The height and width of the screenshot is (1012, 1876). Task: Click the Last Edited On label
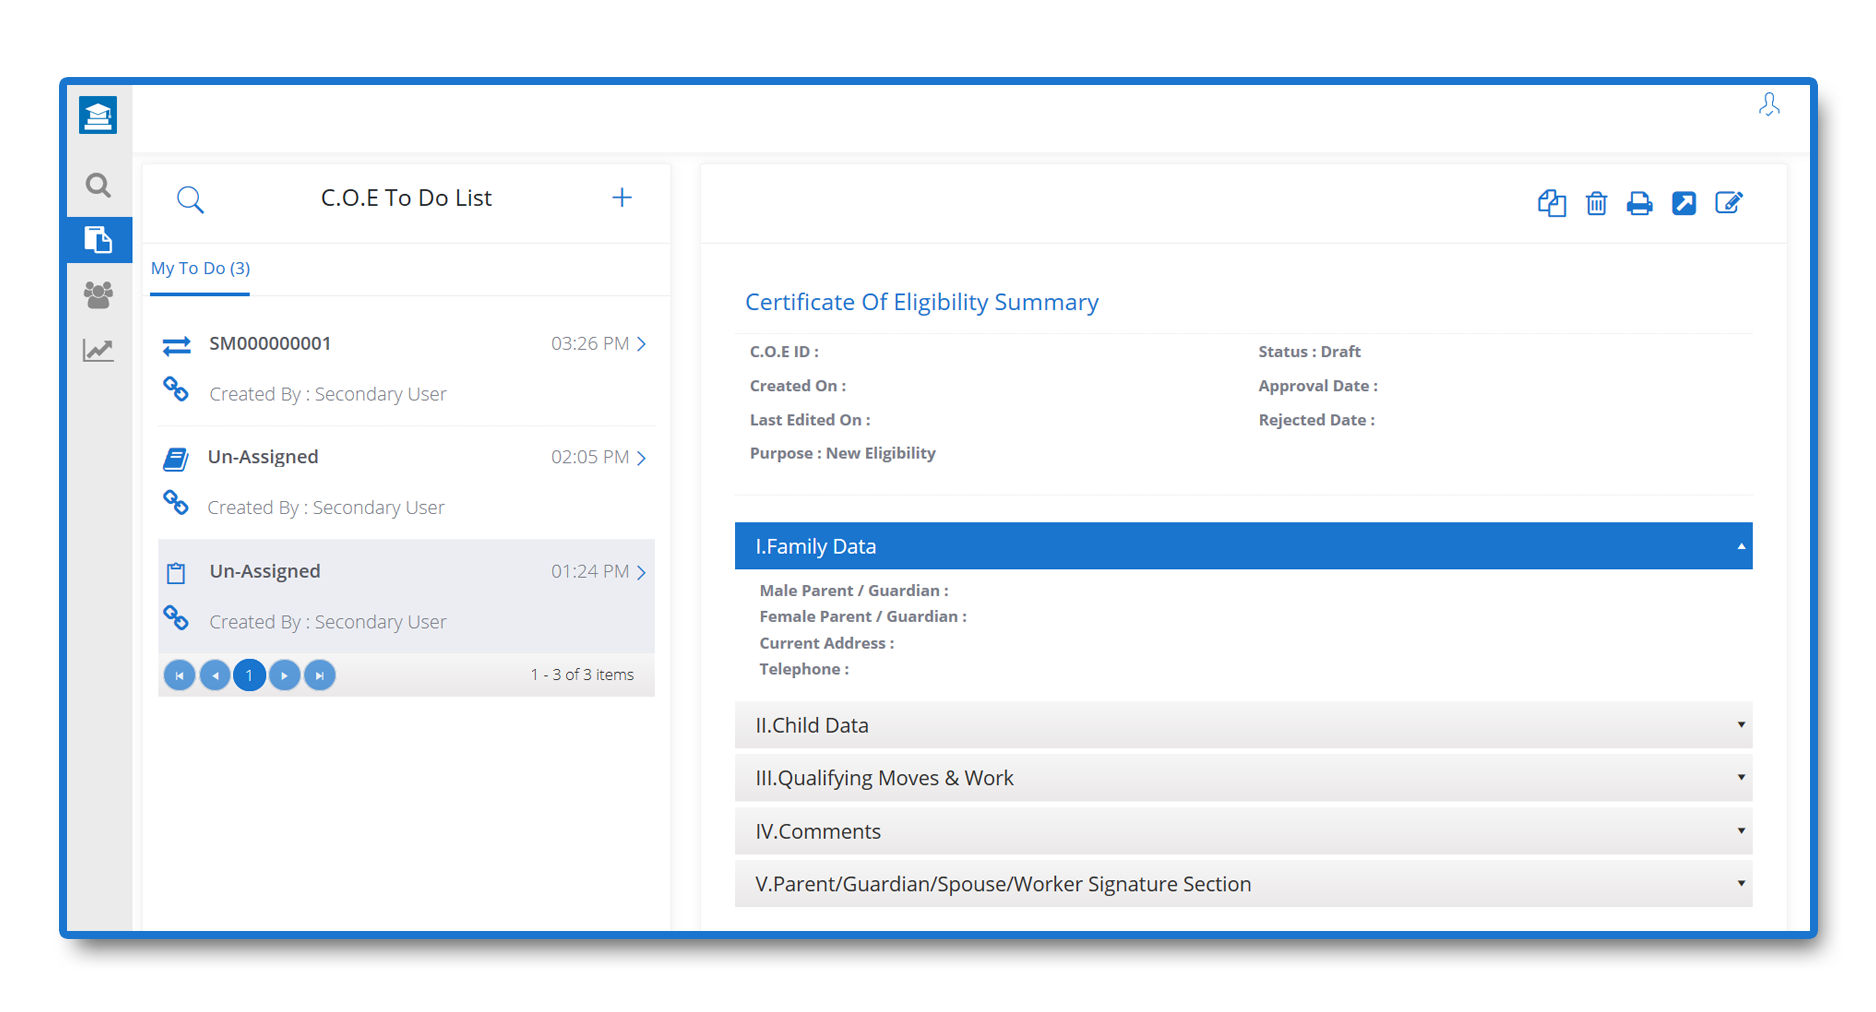pyautogui.click(x=810, y=420)
